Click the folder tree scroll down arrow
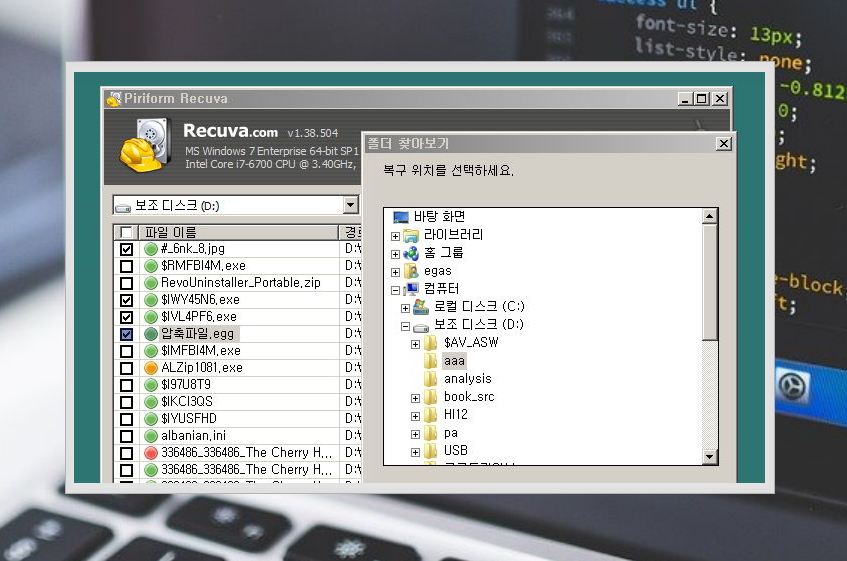The height and width of the screenshot is (561, 847). 709,457
